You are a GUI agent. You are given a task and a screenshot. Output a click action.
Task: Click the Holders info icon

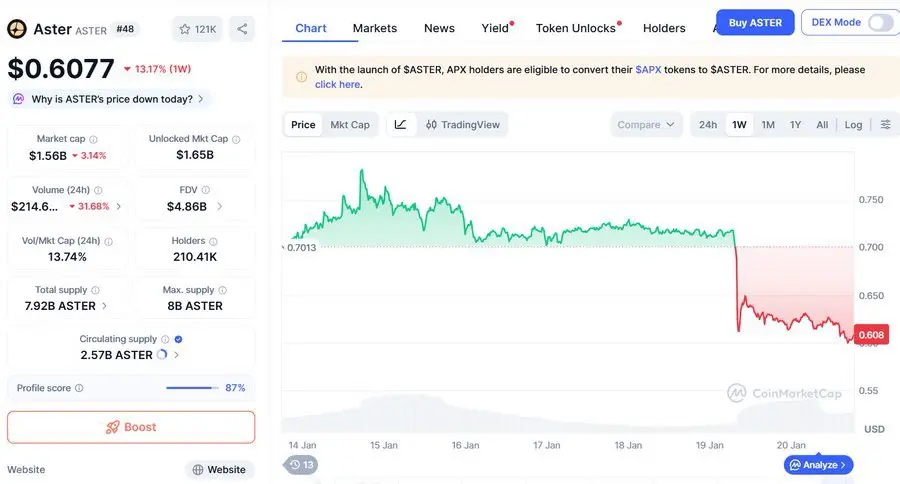tap(214, 241)
